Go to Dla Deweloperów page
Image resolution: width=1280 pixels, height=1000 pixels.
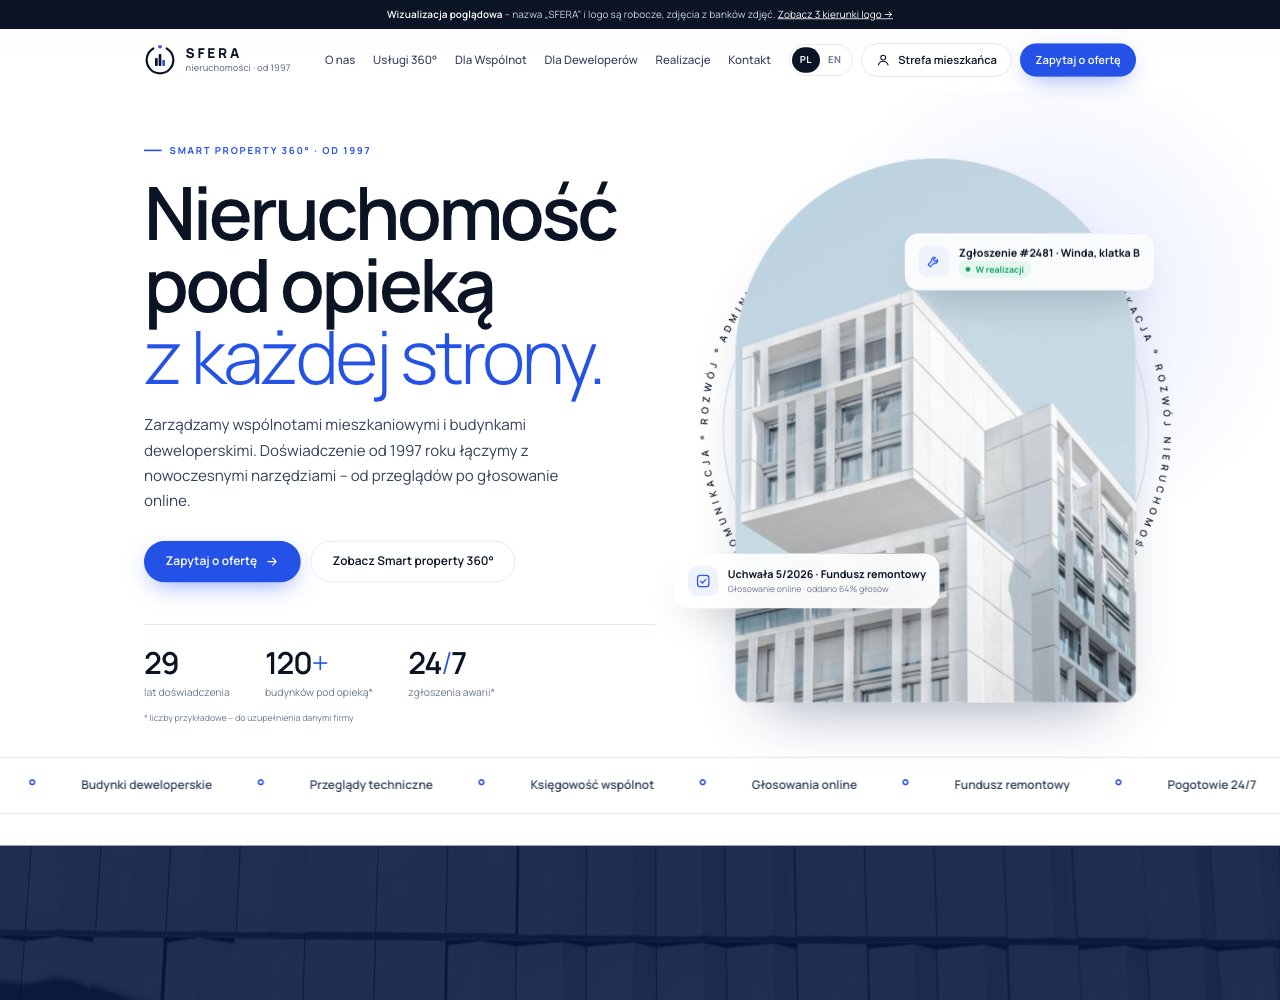coord(591,60)
